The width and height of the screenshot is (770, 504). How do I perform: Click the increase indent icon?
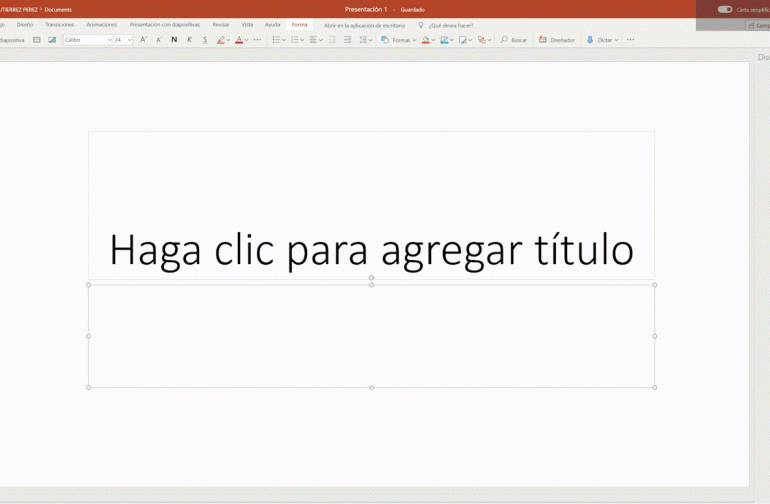click(x=347, y=40)
